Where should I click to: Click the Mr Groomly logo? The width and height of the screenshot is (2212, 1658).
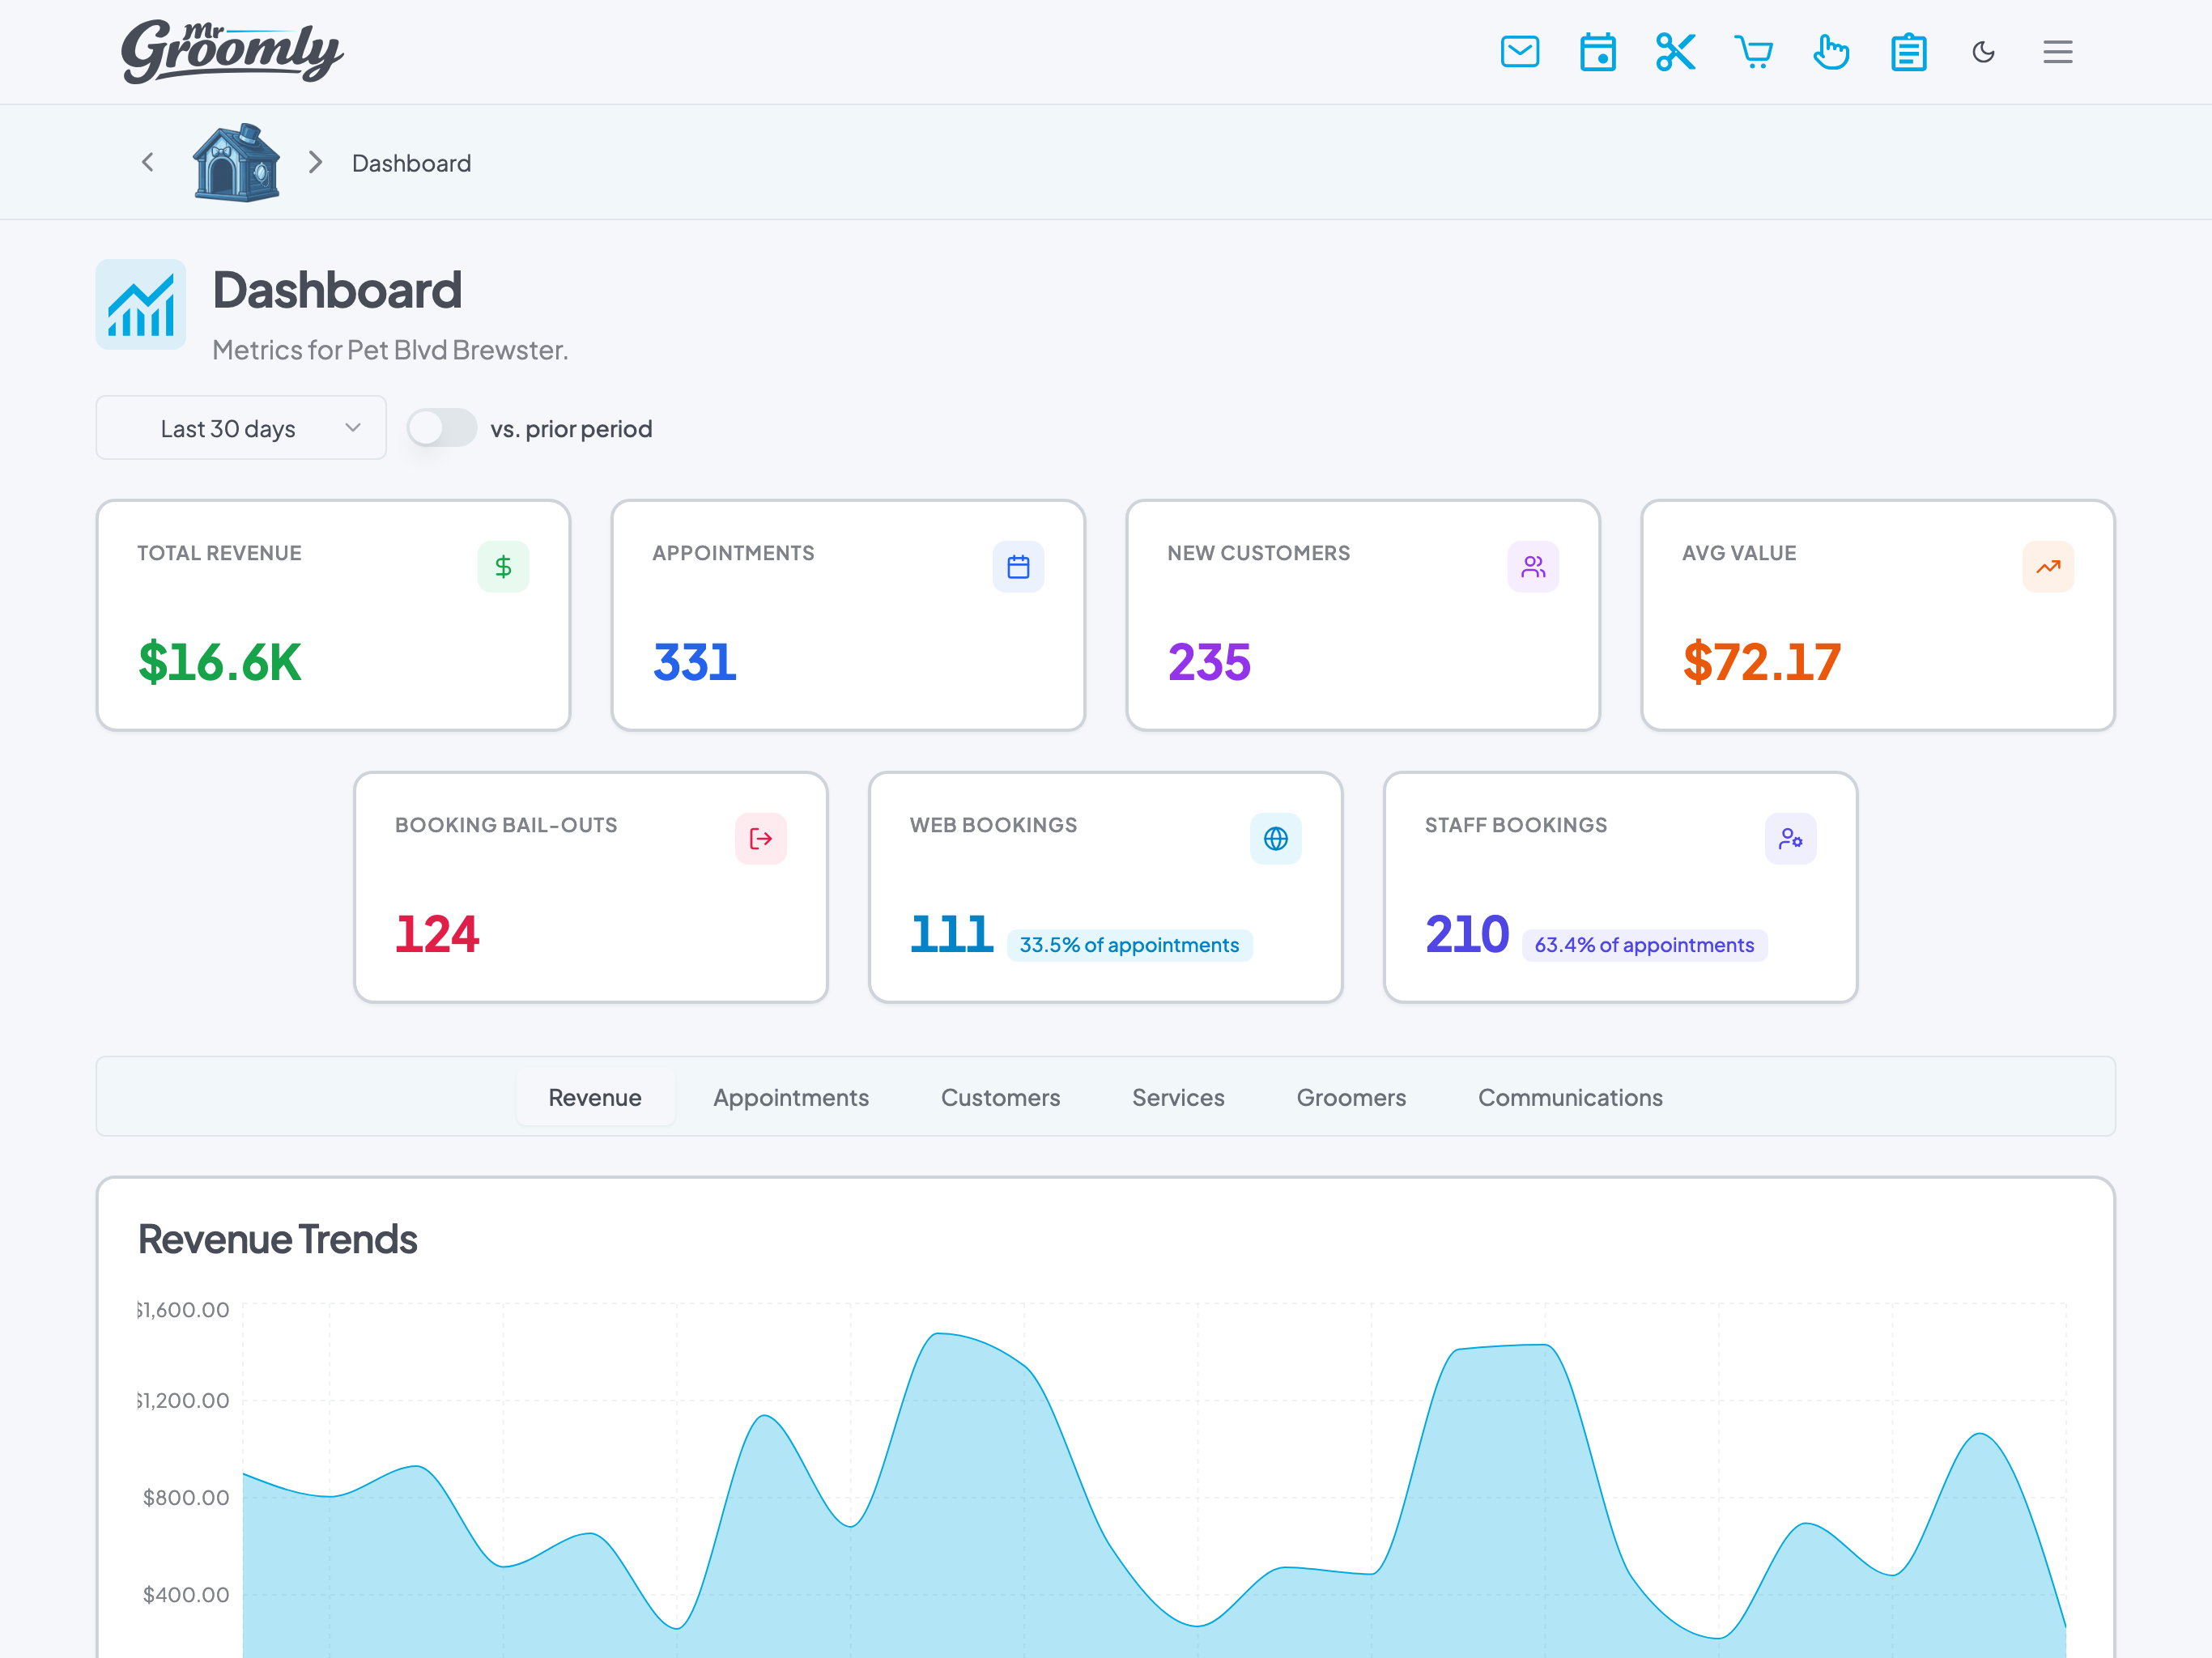pos(232,51)
